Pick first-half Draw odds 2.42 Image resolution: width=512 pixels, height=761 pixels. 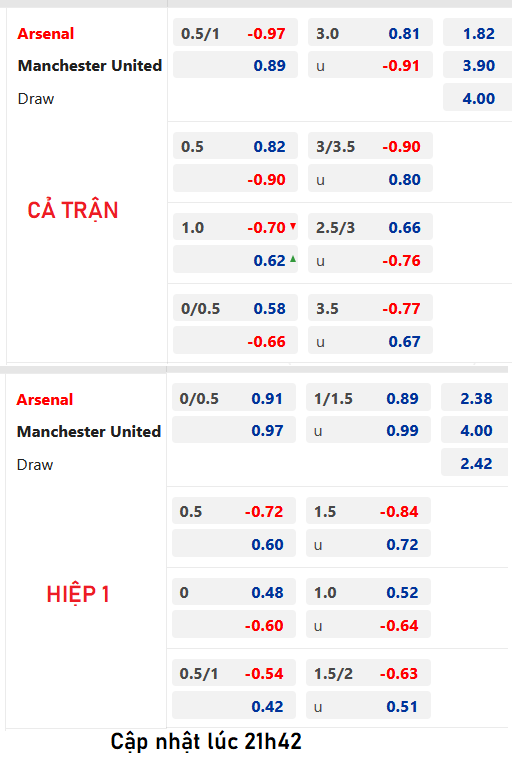click(x=475, y=463)
